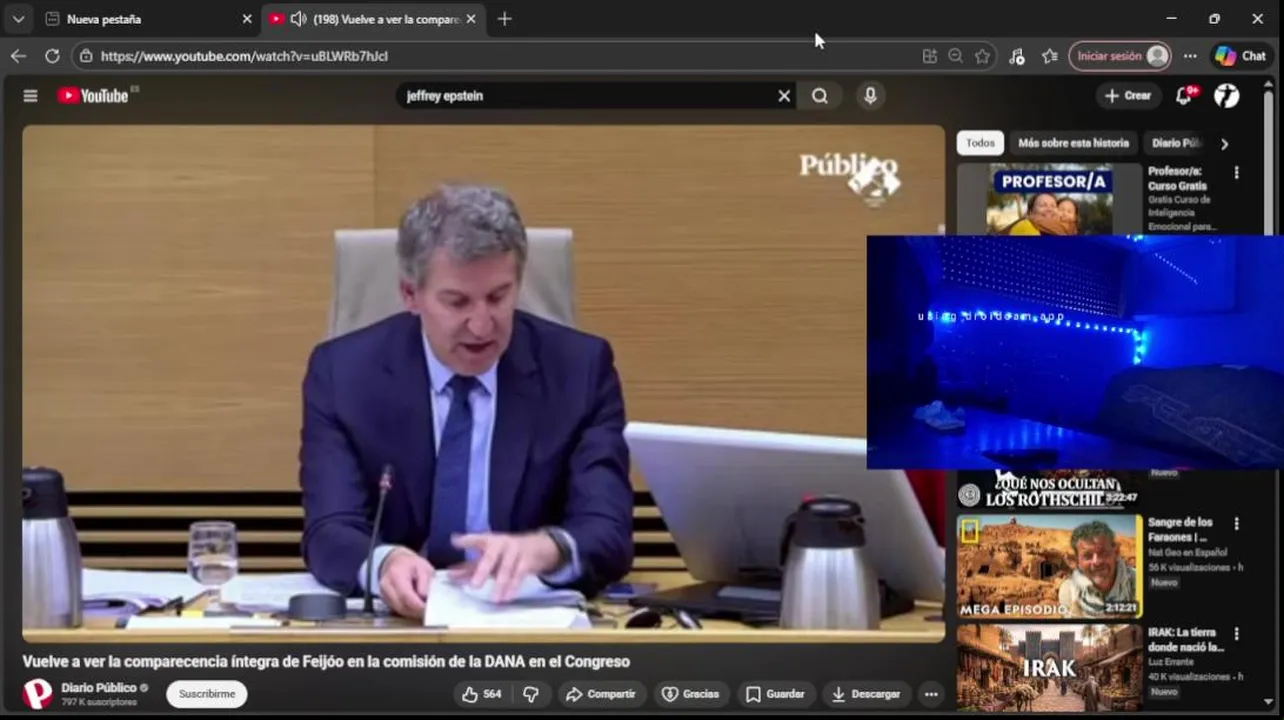1284x720 pixels.
Task: Click the Nat Geo en Español channel
Action: (1188, 552)
